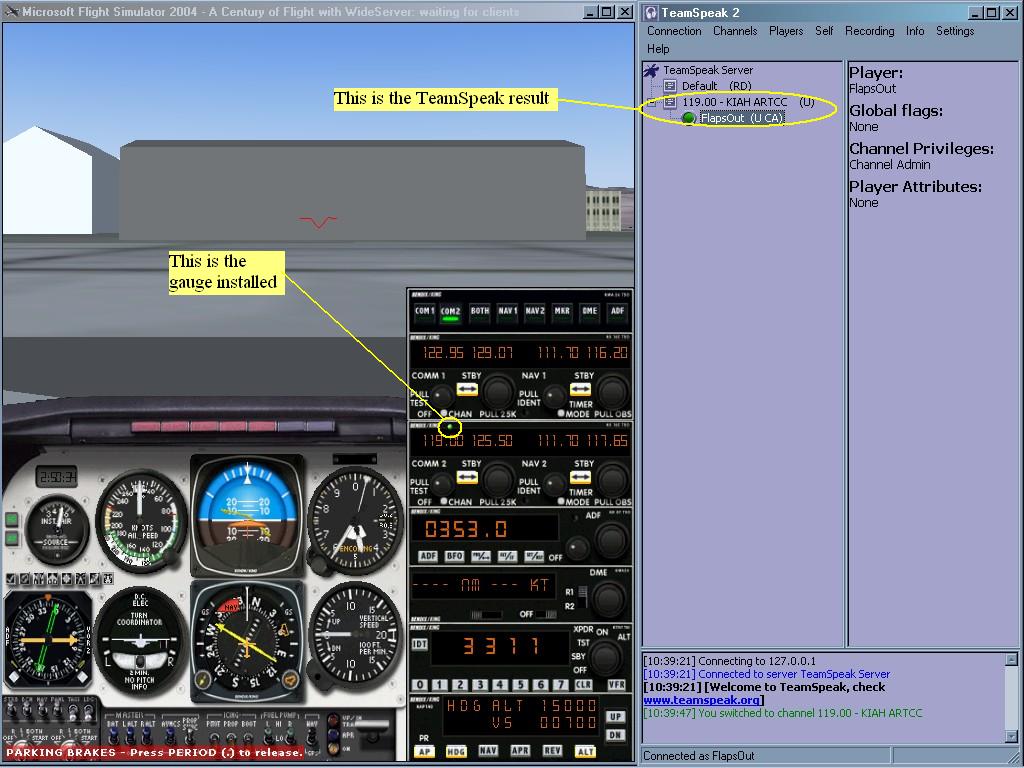Click the transponder XPDR mode knob
1024x768 pixels.
click(606, 656)
